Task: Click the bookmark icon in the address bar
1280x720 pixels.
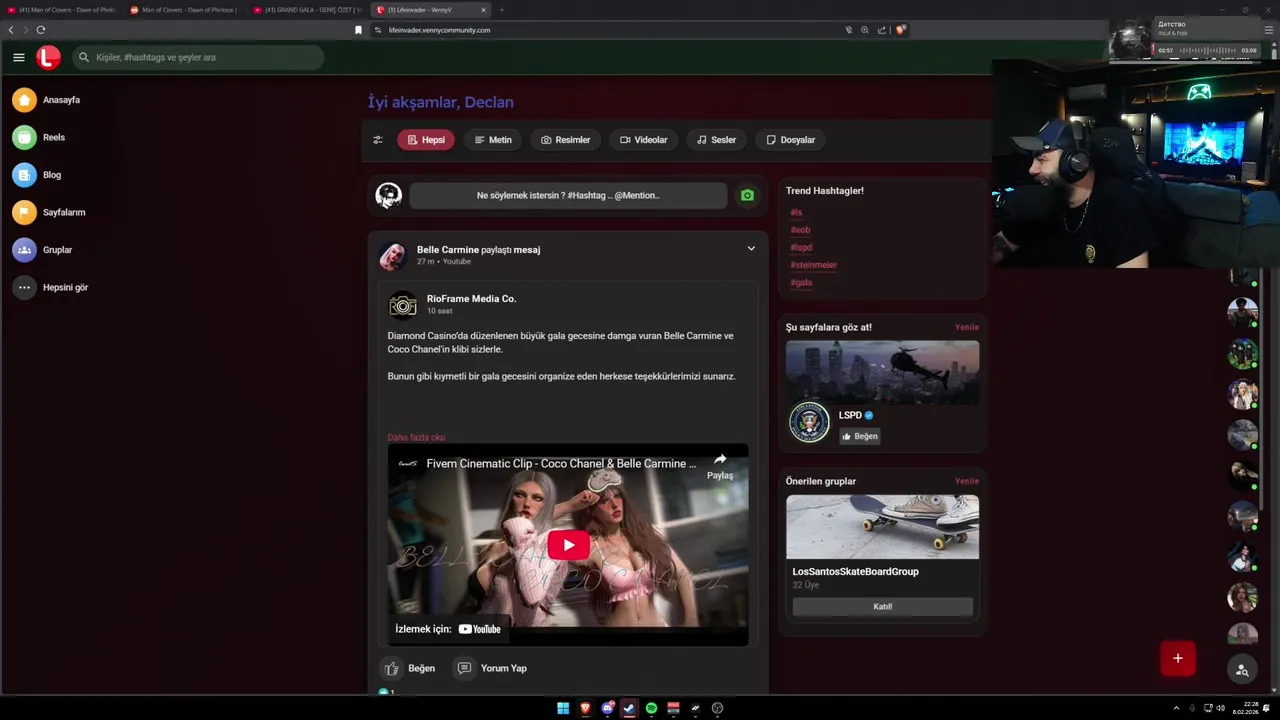Action: tap(358, 30)
